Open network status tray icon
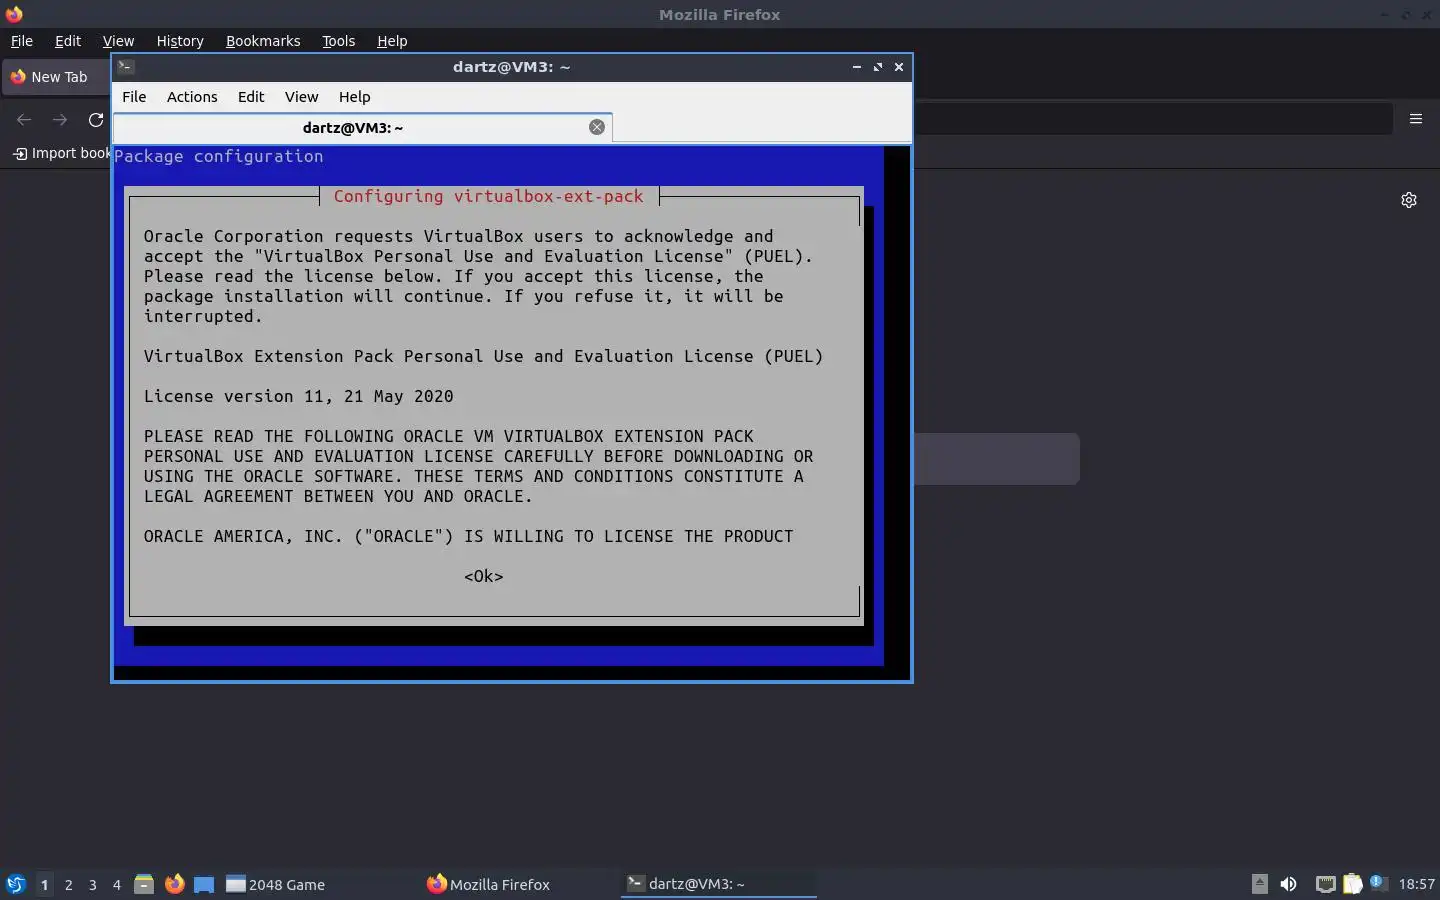Image resolution: width=1440 pixels, height=900 pixels. pos(1325,884)
